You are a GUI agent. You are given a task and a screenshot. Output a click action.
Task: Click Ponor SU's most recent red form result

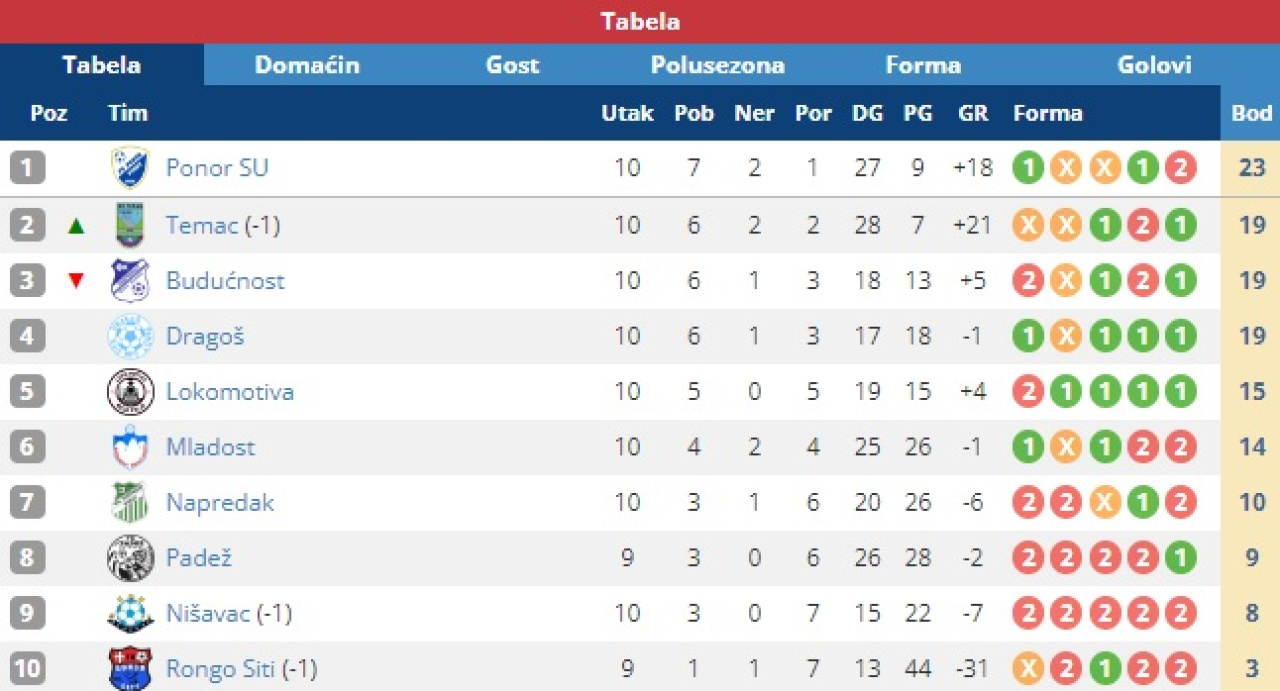pyautogui.click(x=1180, y=168)
